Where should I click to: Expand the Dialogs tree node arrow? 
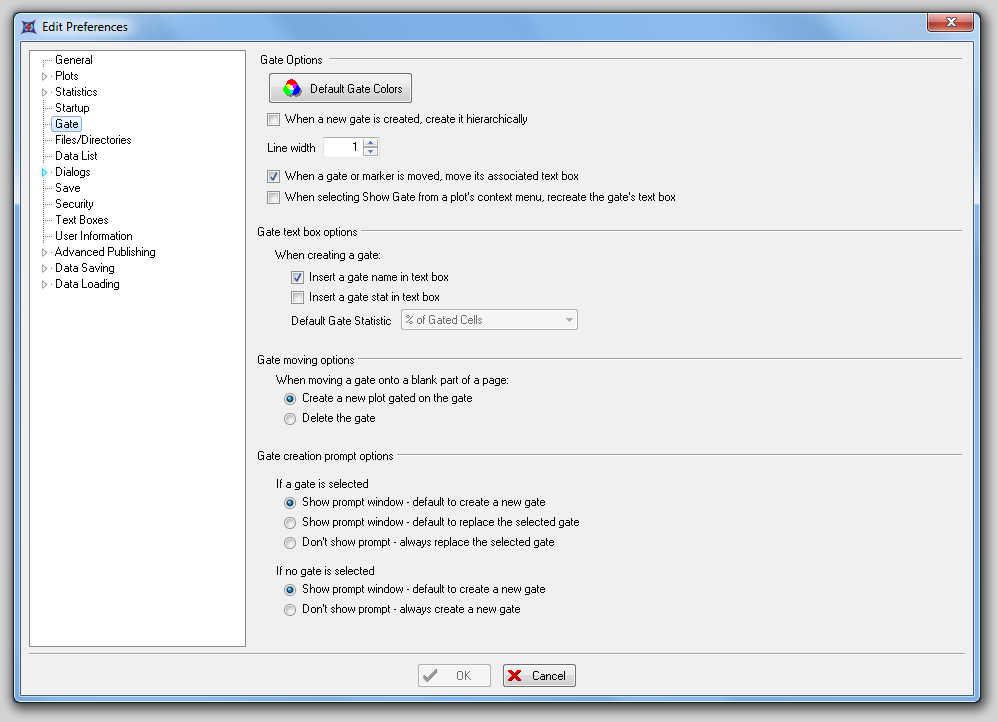pyautogui.click(x=44, y=172)
